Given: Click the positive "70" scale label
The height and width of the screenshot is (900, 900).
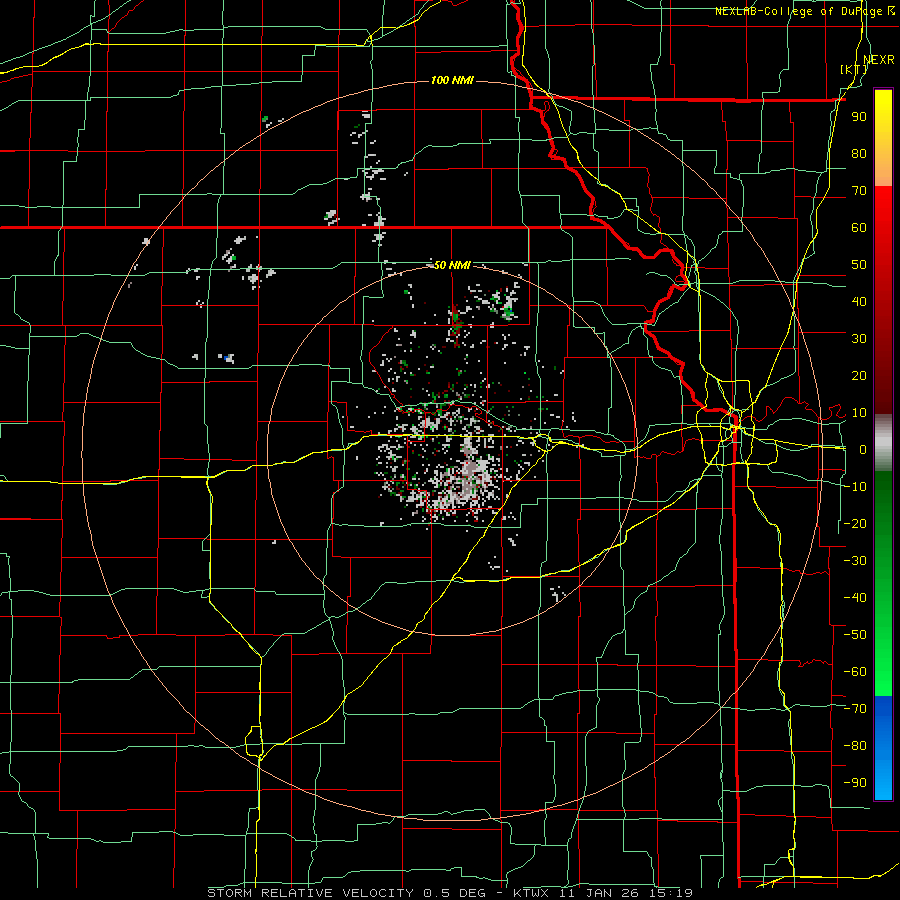Looking at the screenshot, I should [859, 191].
